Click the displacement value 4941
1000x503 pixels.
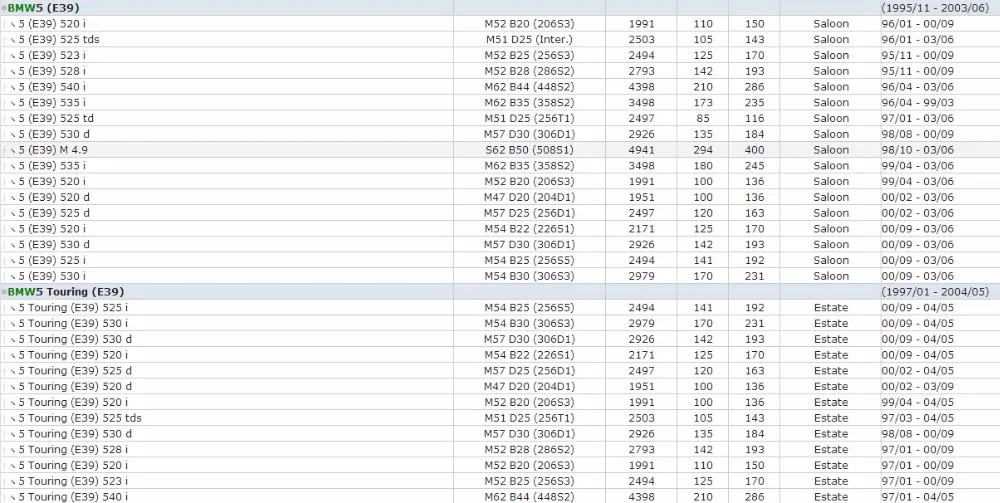pos(642,150)
